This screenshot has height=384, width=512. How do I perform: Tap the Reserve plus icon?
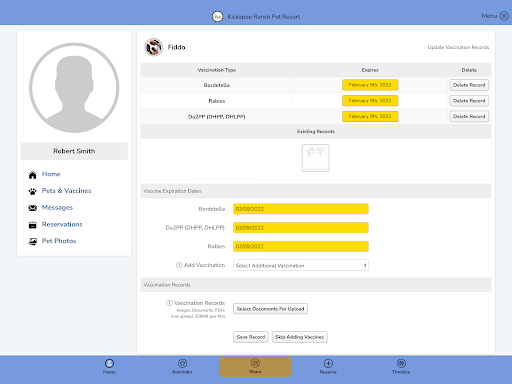point(328,363)
